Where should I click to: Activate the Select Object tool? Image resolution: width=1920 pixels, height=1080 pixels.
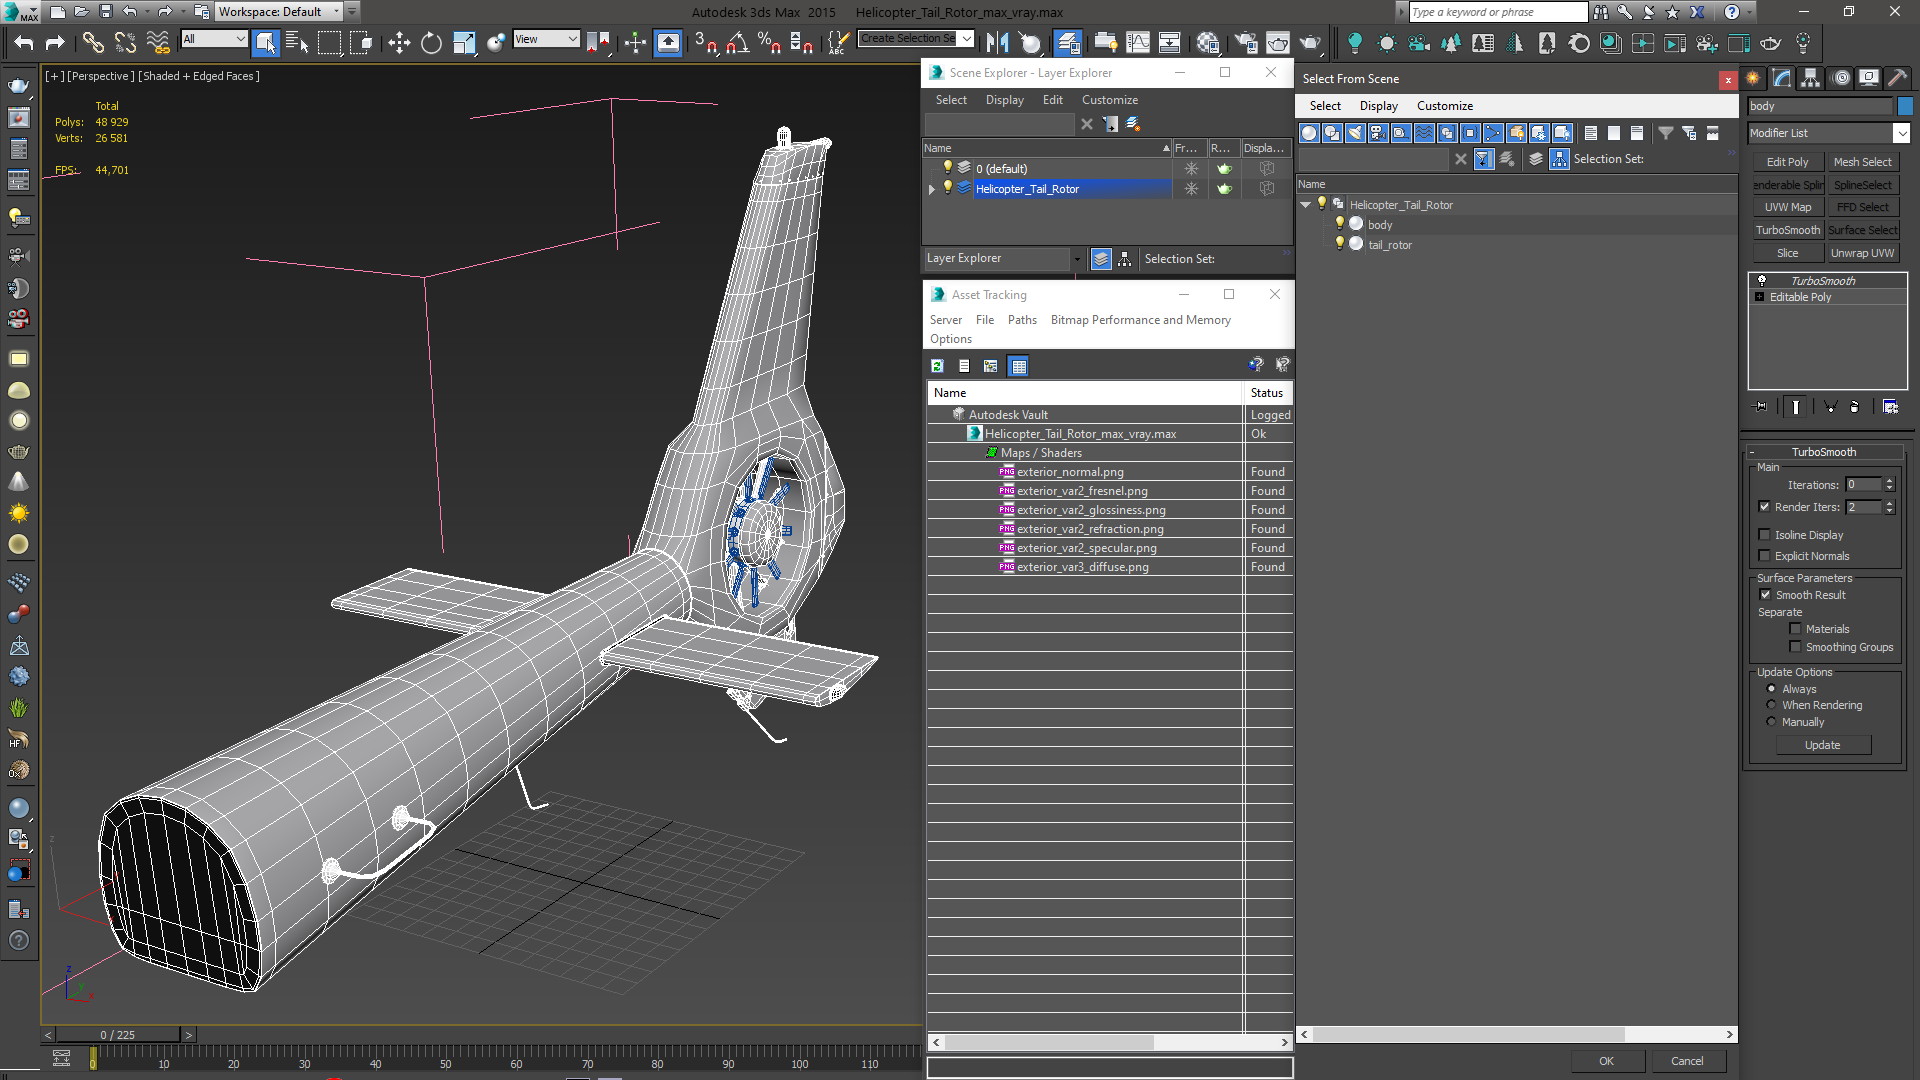(x=265, y=42)
